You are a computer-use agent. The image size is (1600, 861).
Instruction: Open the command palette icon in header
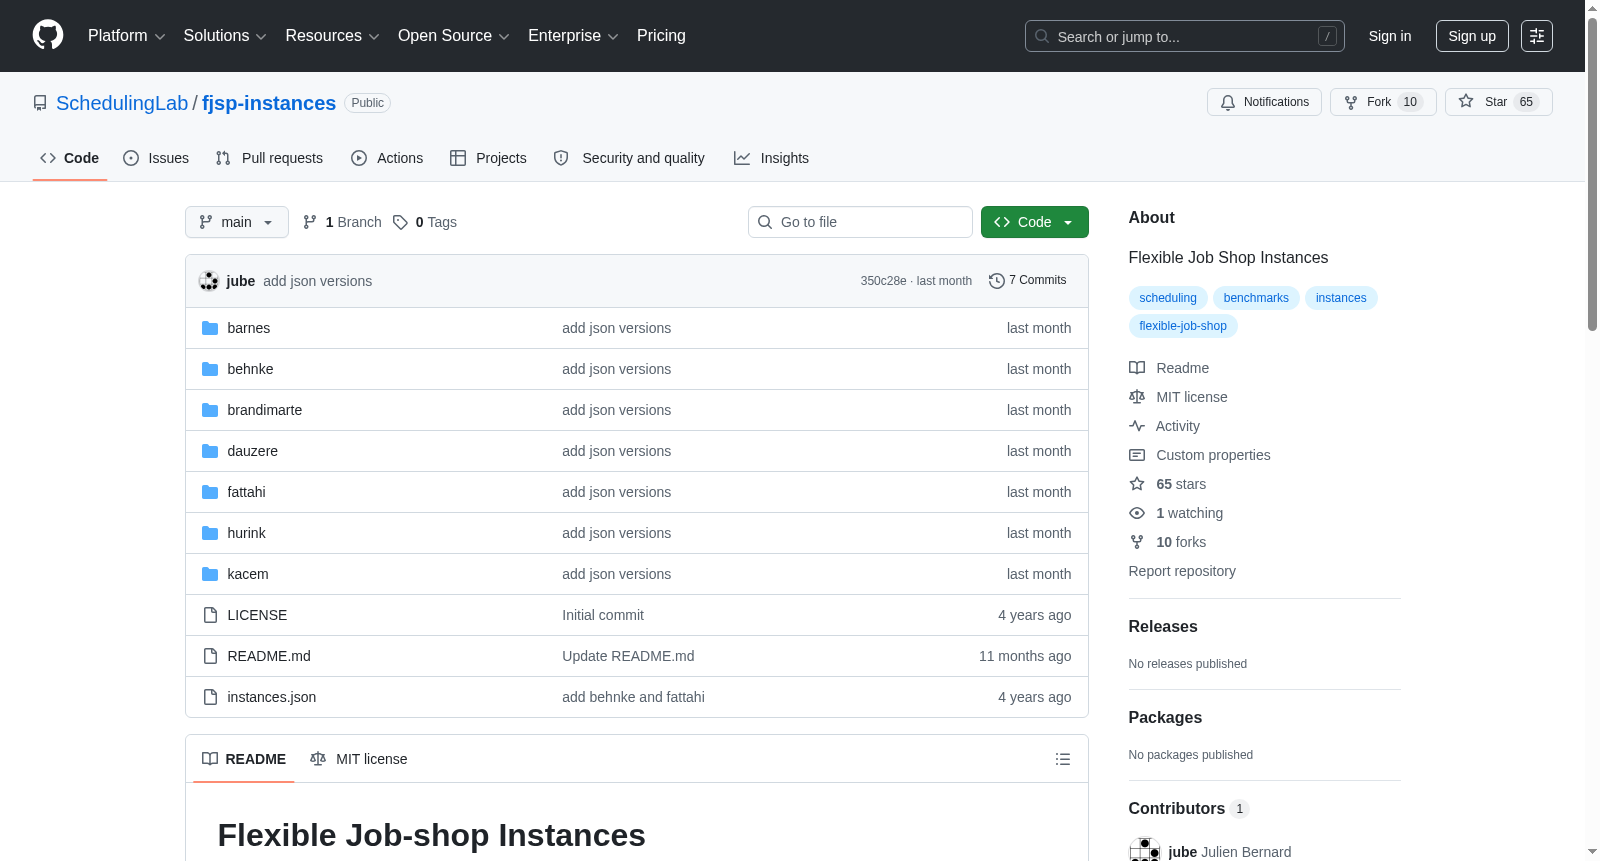pyautogui.click(x=1537, y=36)
